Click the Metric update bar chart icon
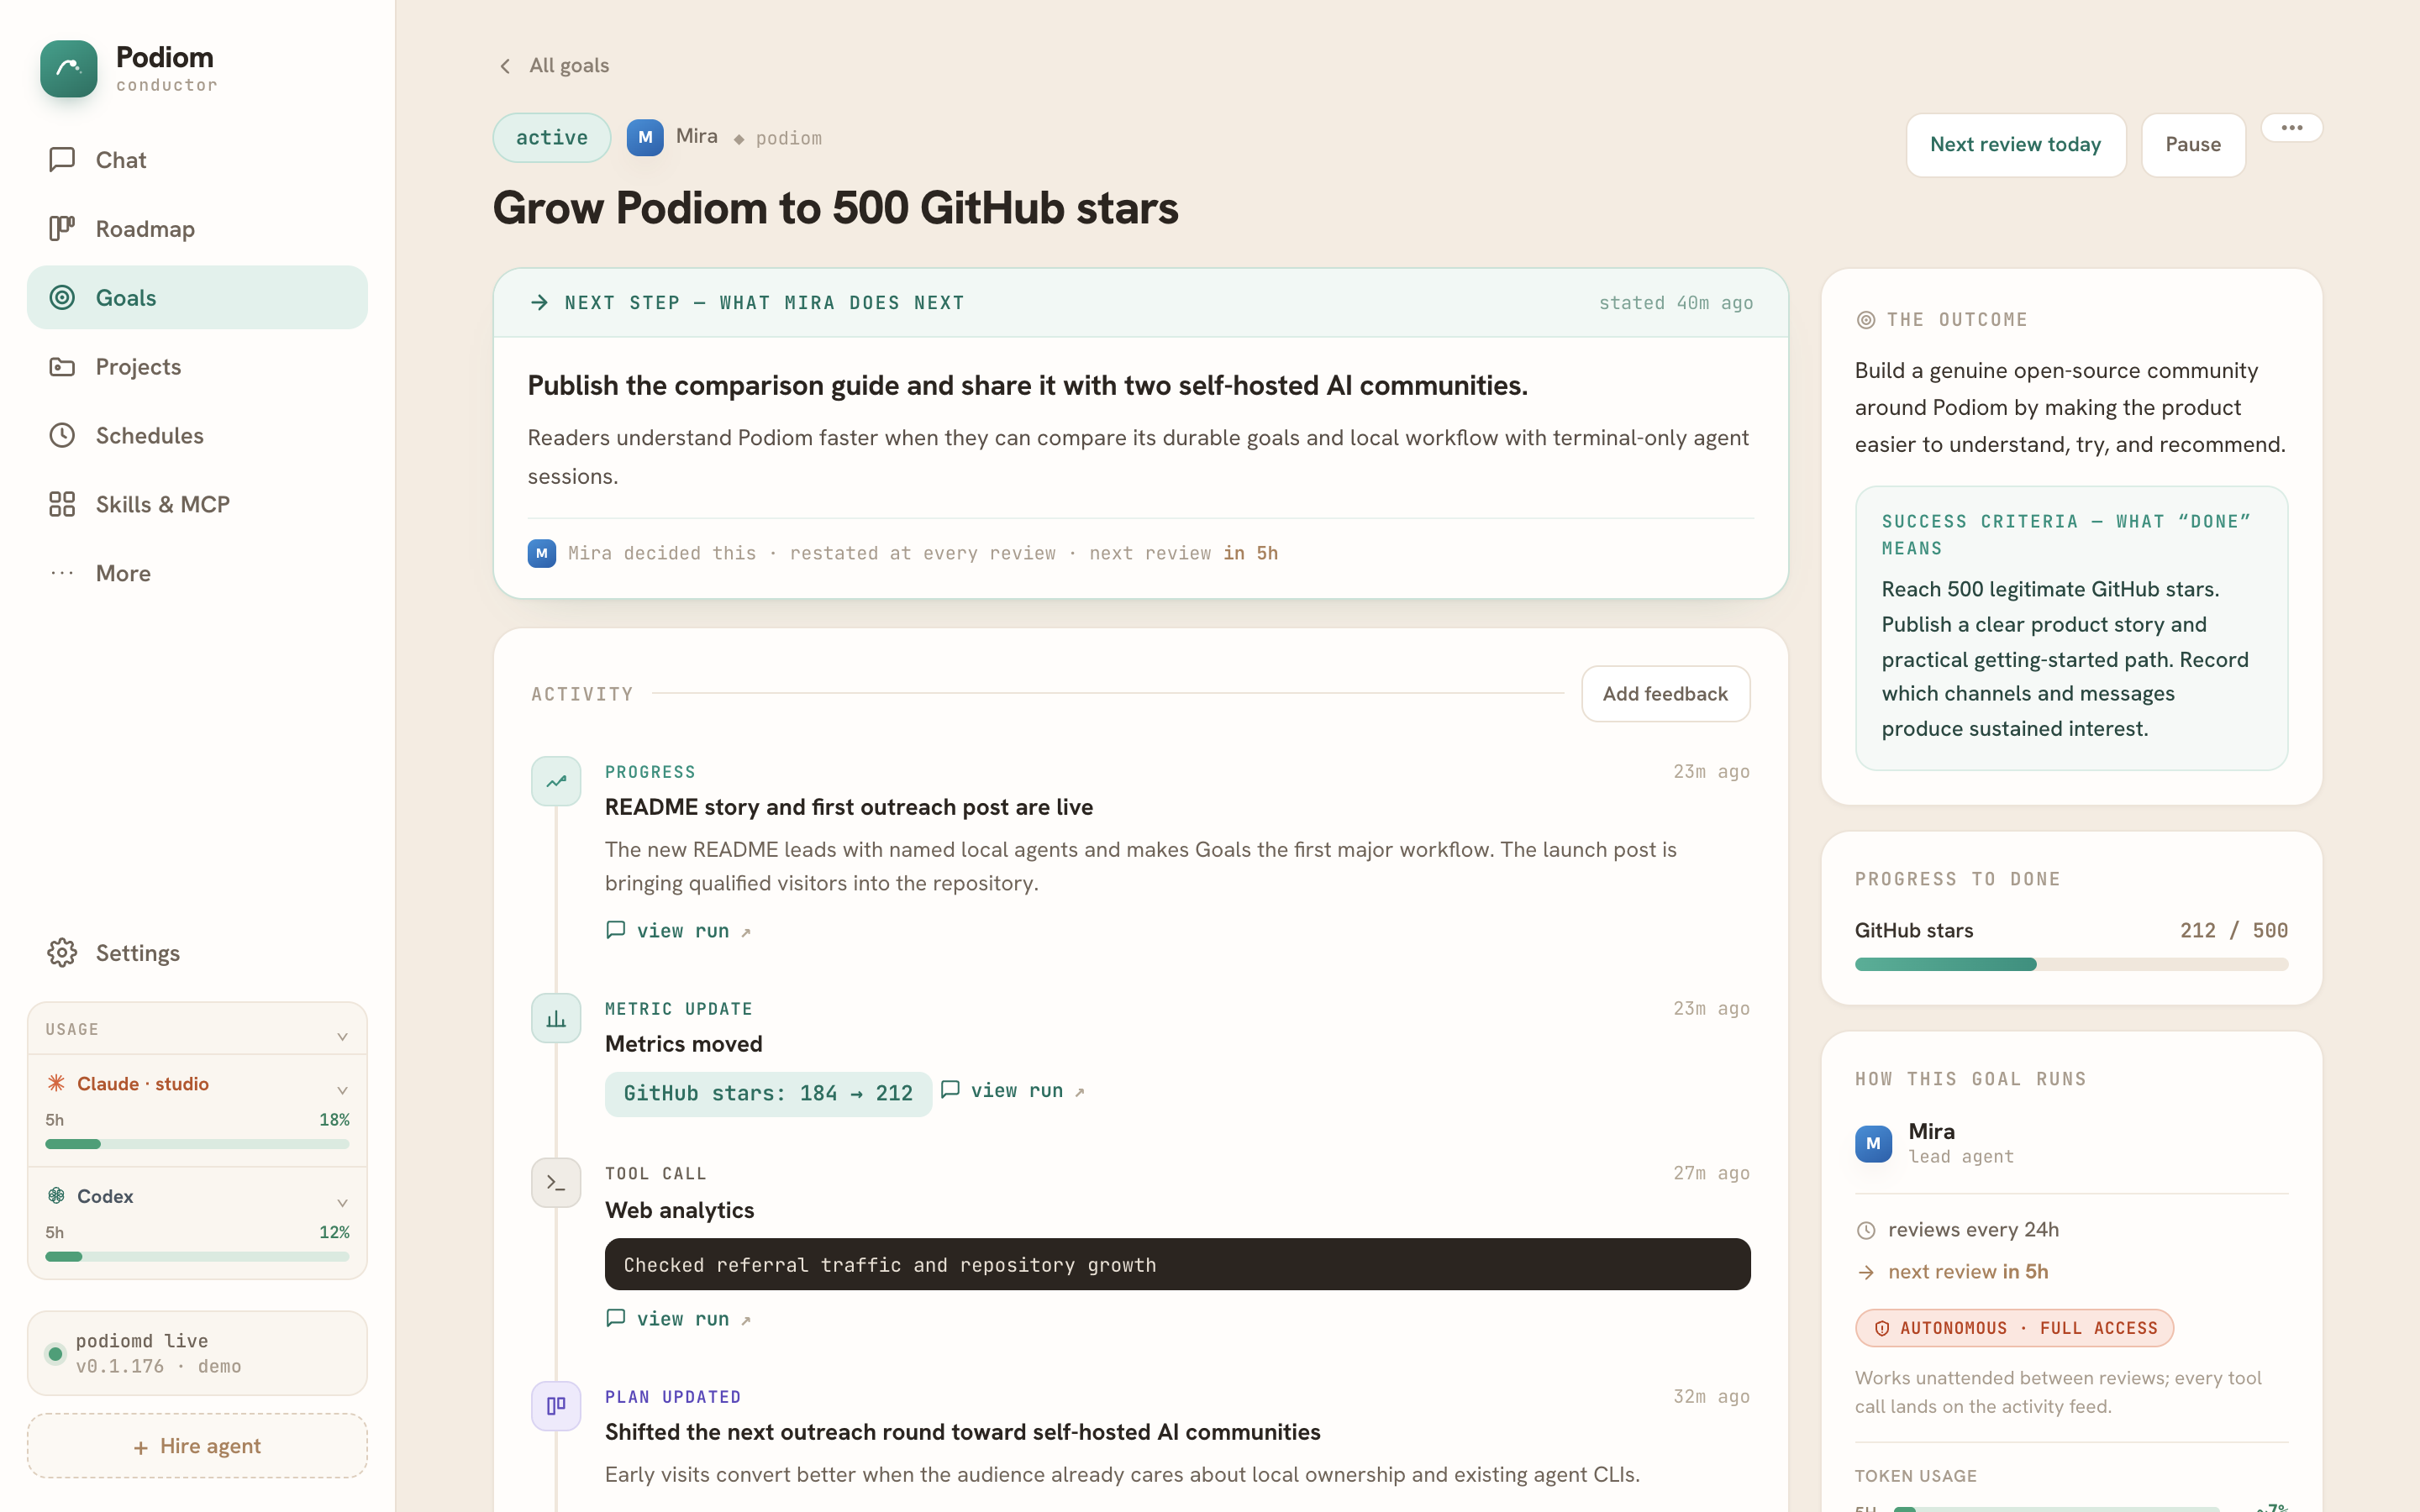 pos(556,1018)
